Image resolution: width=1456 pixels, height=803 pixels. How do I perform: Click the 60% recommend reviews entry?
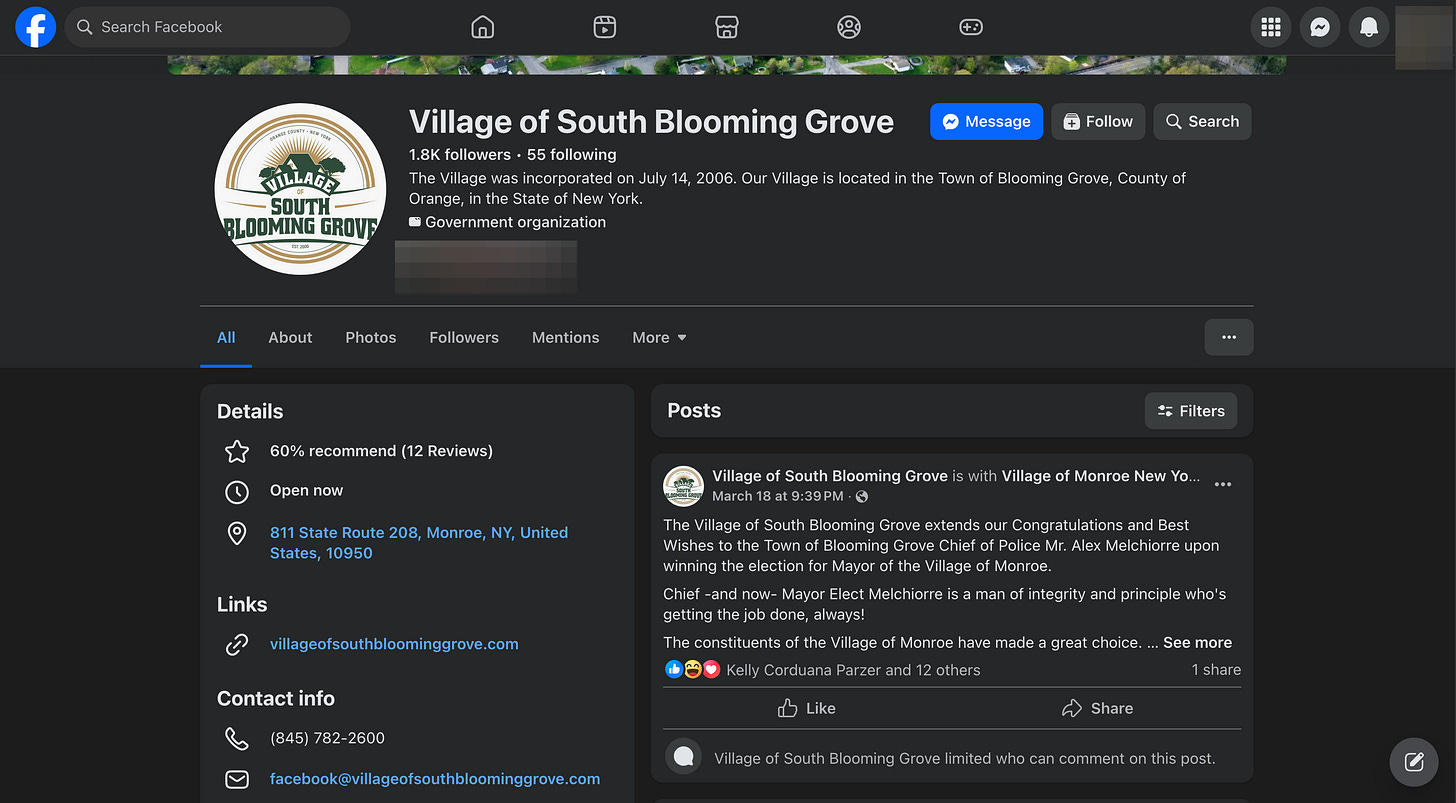point(381,451)
